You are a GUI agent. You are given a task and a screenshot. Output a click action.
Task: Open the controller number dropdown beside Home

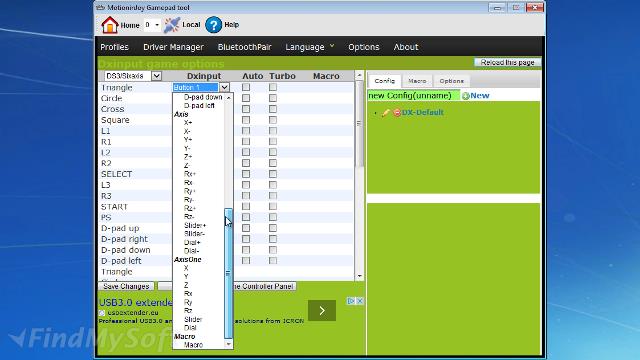[x=152, y=25]
